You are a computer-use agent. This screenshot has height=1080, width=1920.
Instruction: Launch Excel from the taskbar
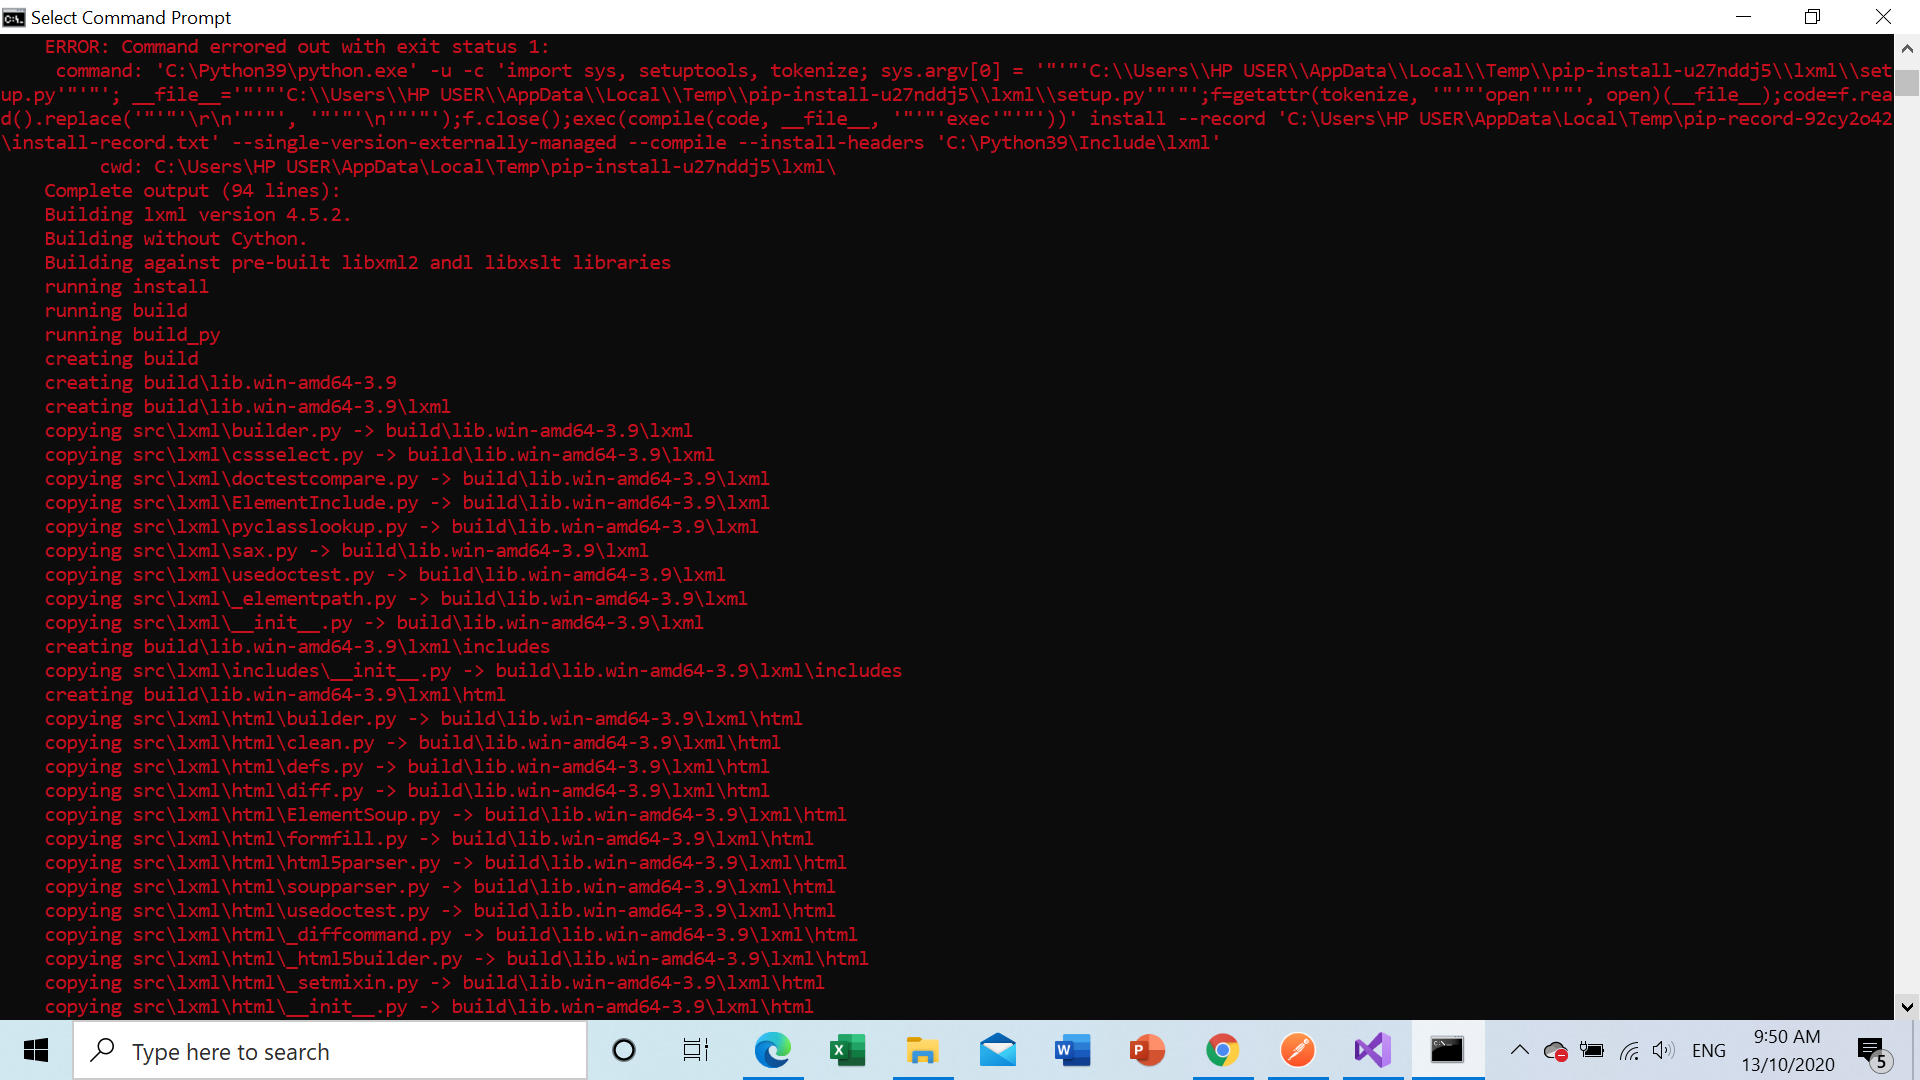click(x=848, y=1050)
